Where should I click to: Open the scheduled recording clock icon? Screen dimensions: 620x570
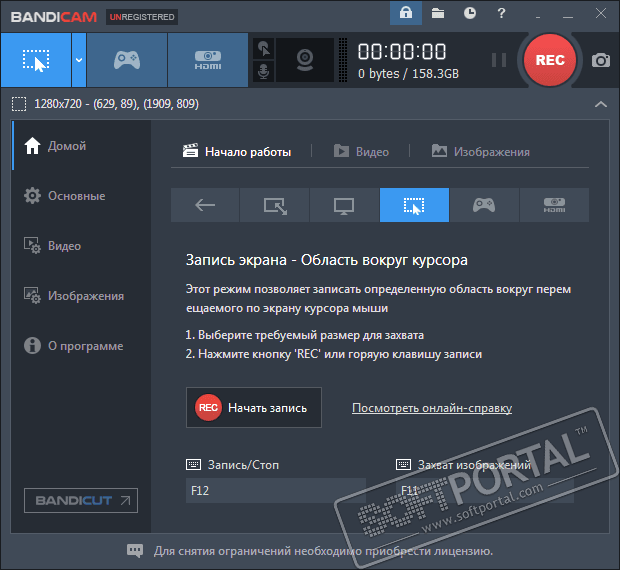click(x=470, y=13)
